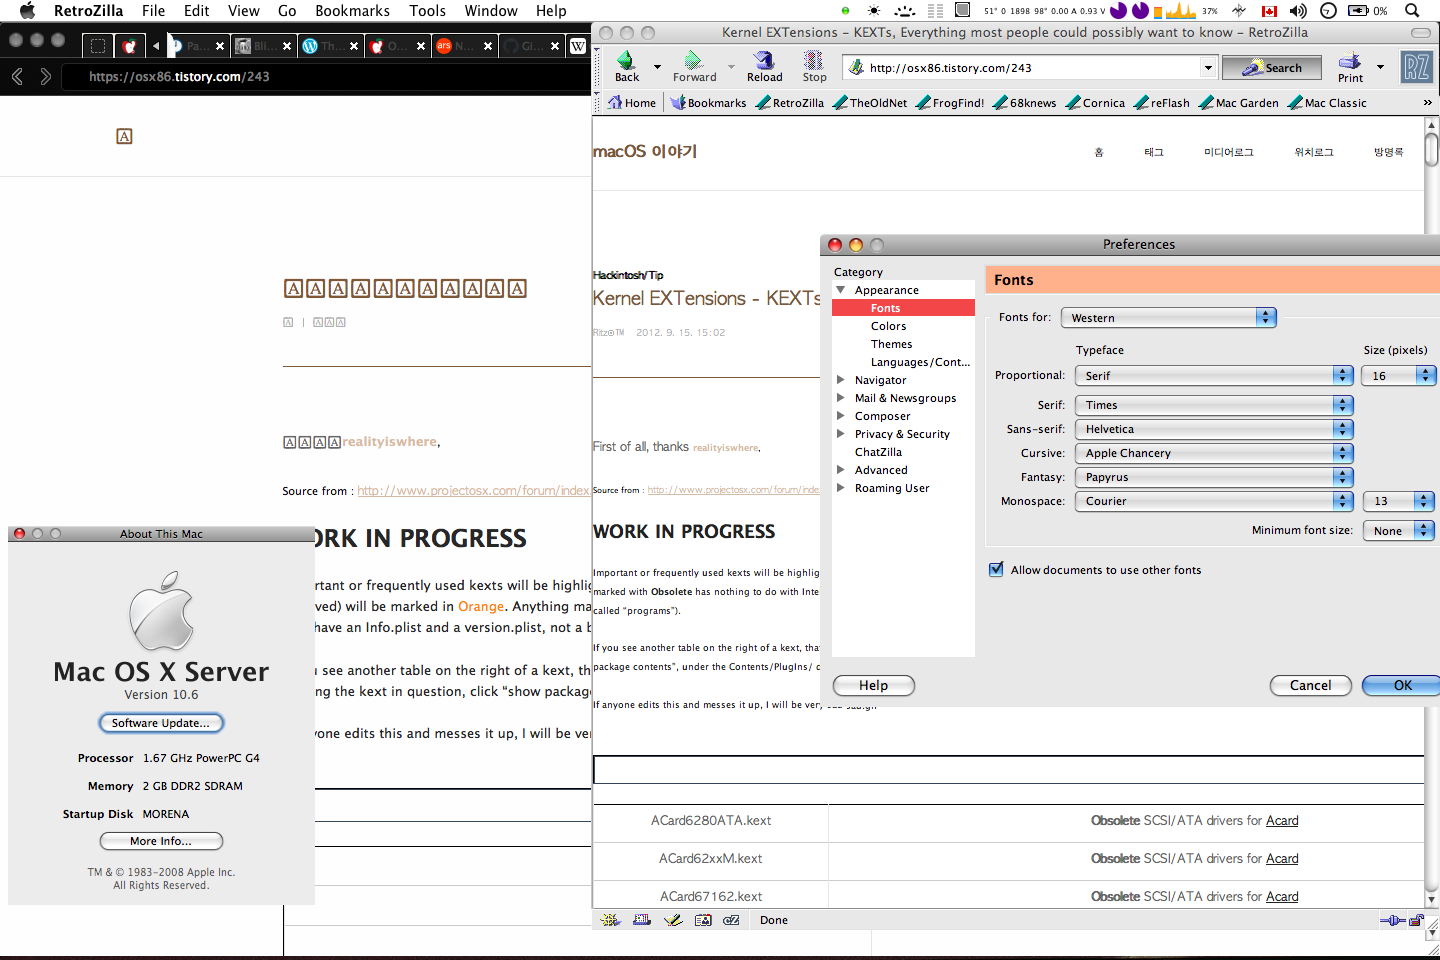
Task: Open the Navigator component from the status bar
Action: (x=610, y=920)
